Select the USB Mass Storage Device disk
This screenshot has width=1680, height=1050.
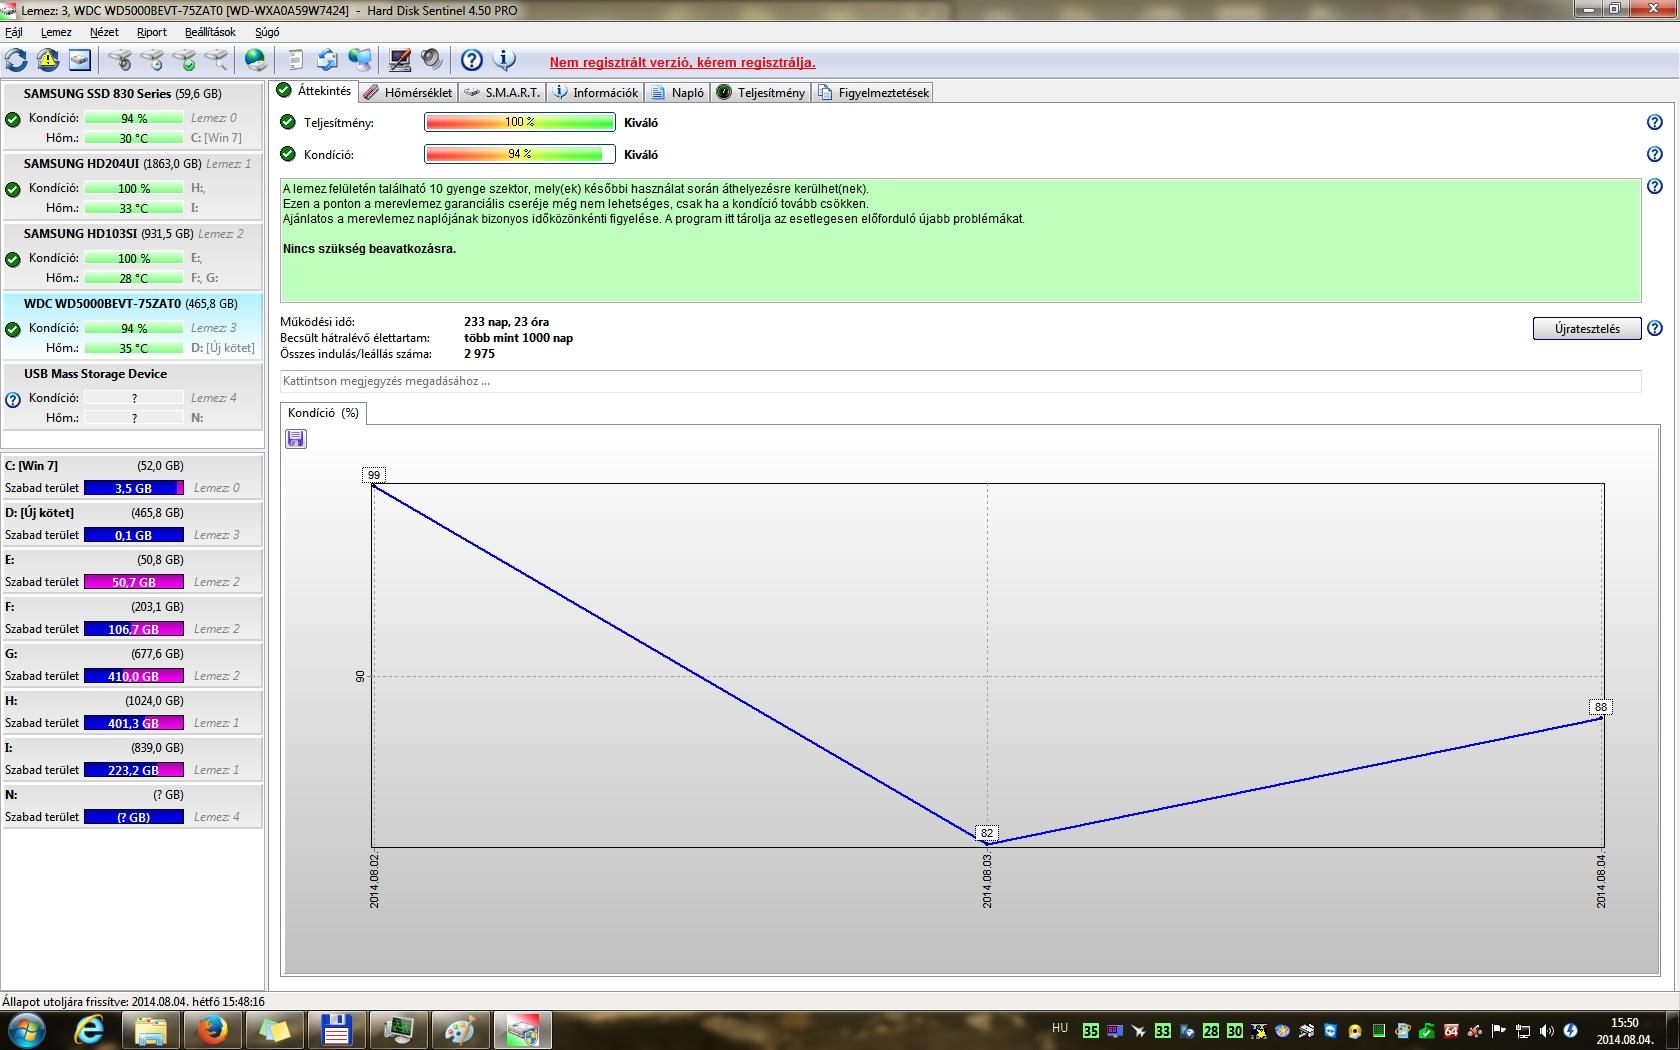tap(132, 396)
